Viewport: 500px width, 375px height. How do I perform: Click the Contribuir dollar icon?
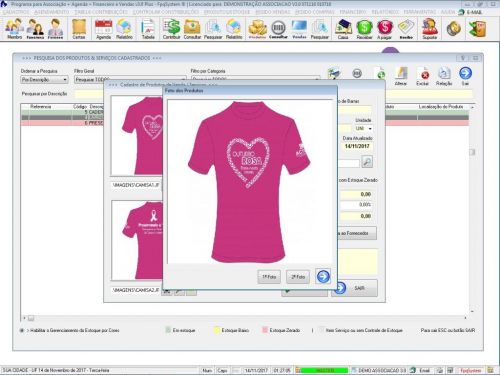(171, 29)
